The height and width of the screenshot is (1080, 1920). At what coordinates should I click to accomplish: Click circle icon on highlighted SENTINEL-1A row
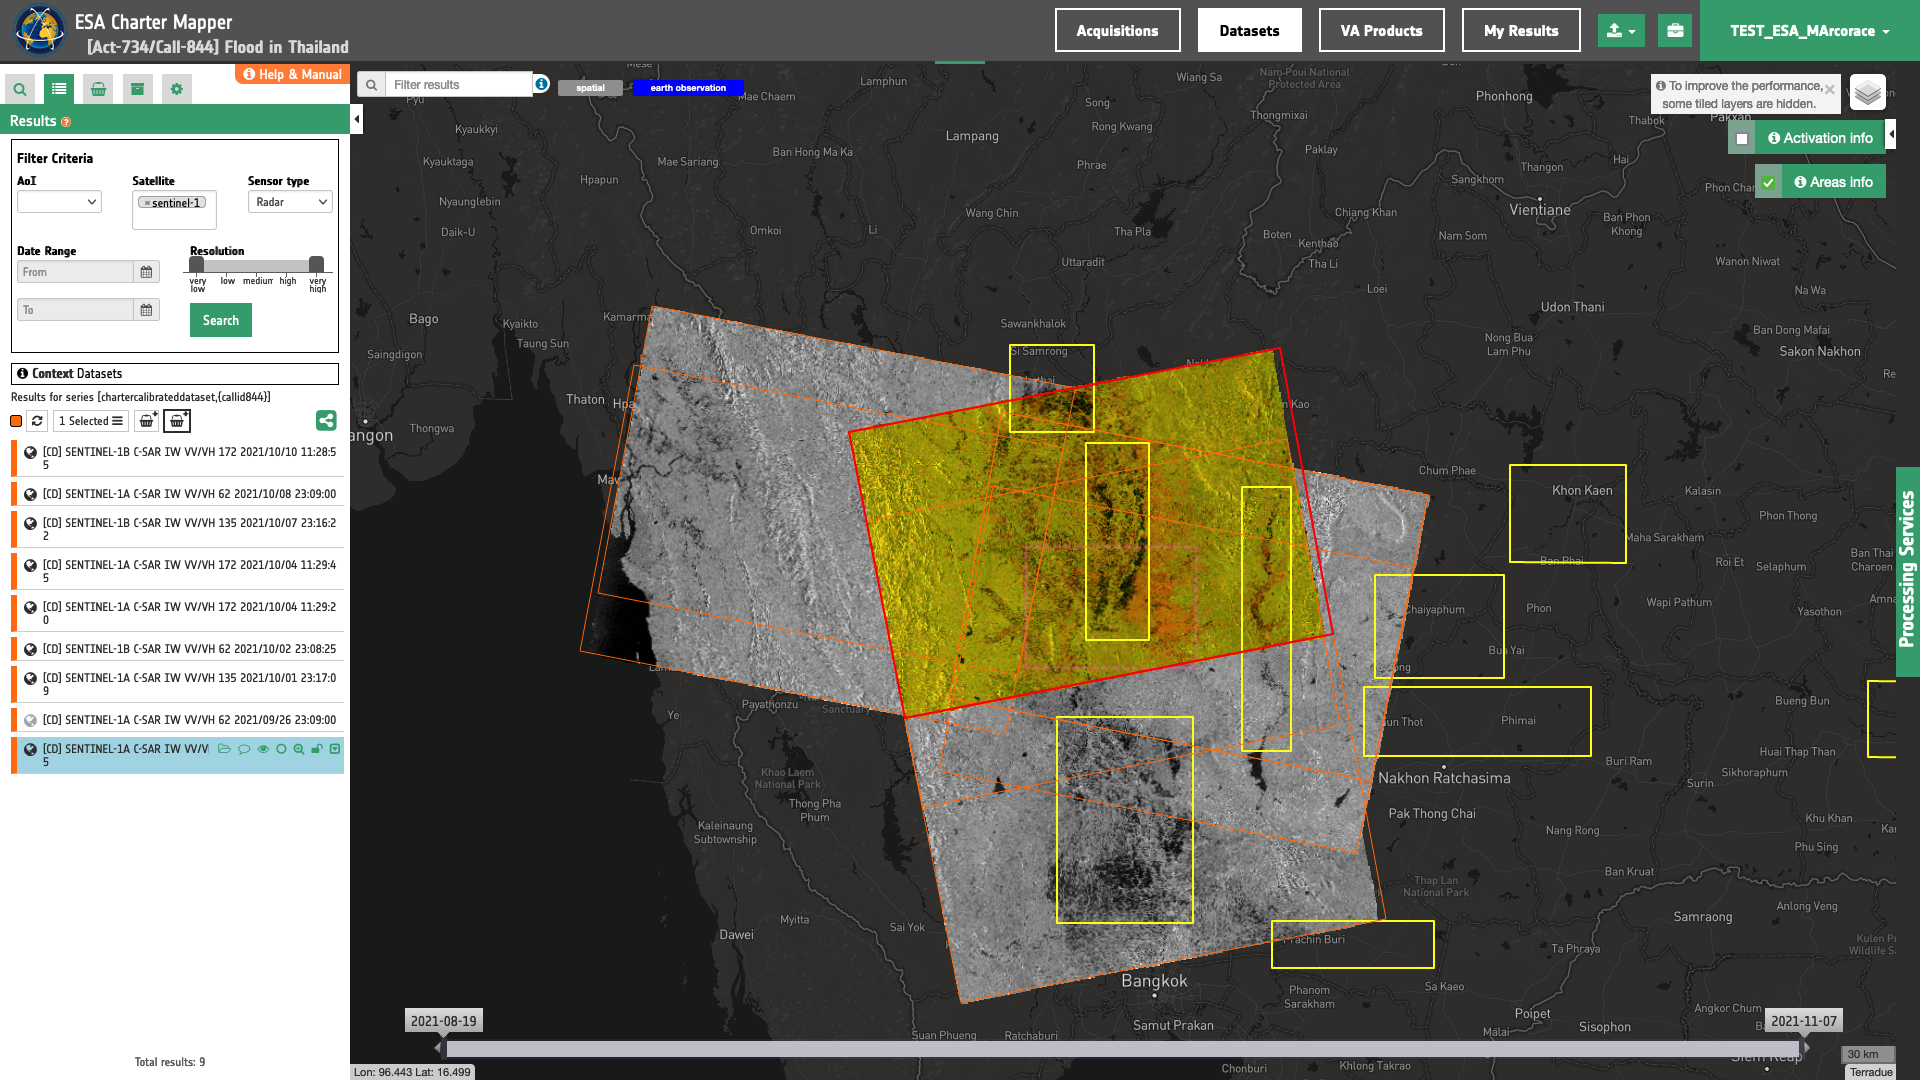point(281,749)
